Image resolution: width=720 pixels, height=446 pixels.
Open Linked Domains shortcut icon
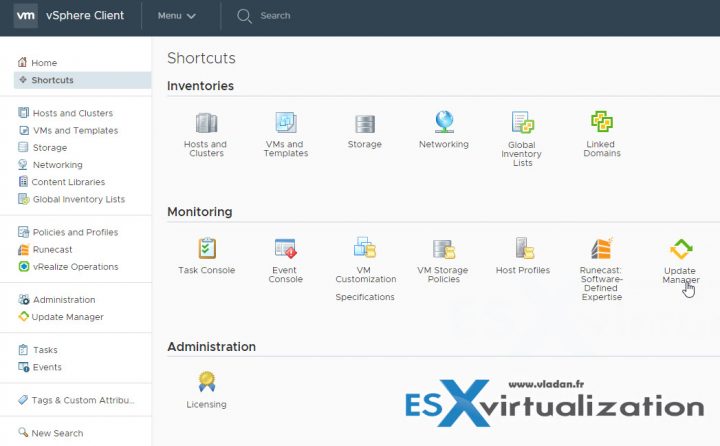click(x=602, y=123)
